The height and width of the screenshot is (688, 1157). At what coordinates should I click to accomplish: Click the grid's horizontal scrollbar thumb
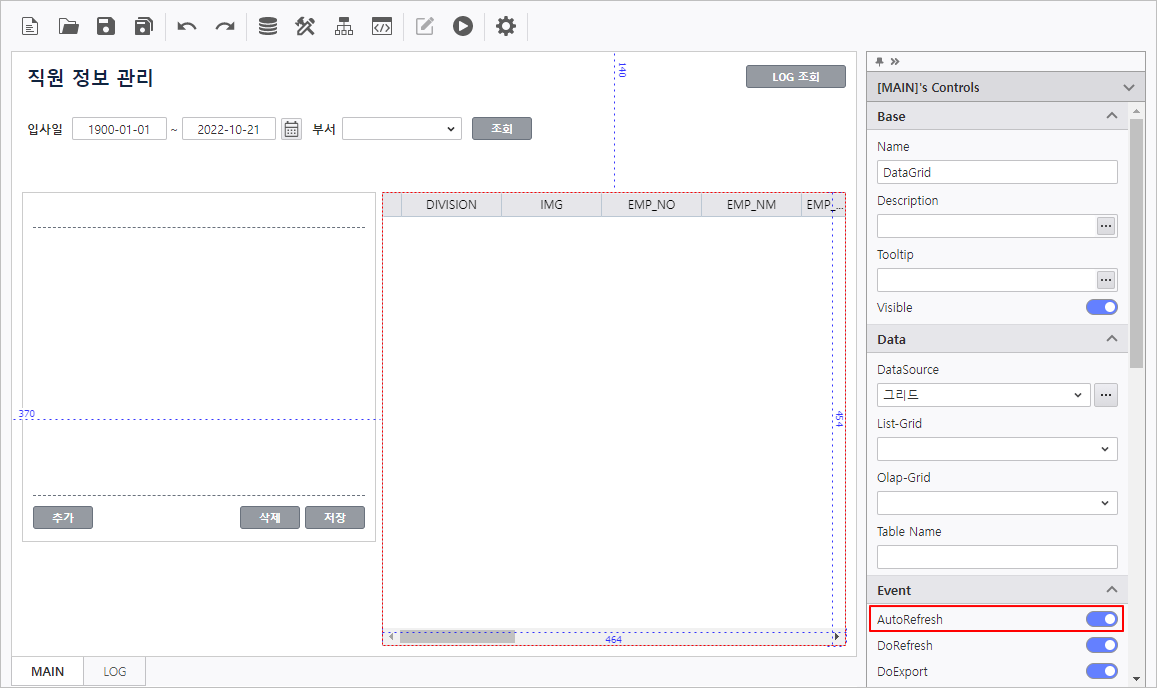point(457,636)
